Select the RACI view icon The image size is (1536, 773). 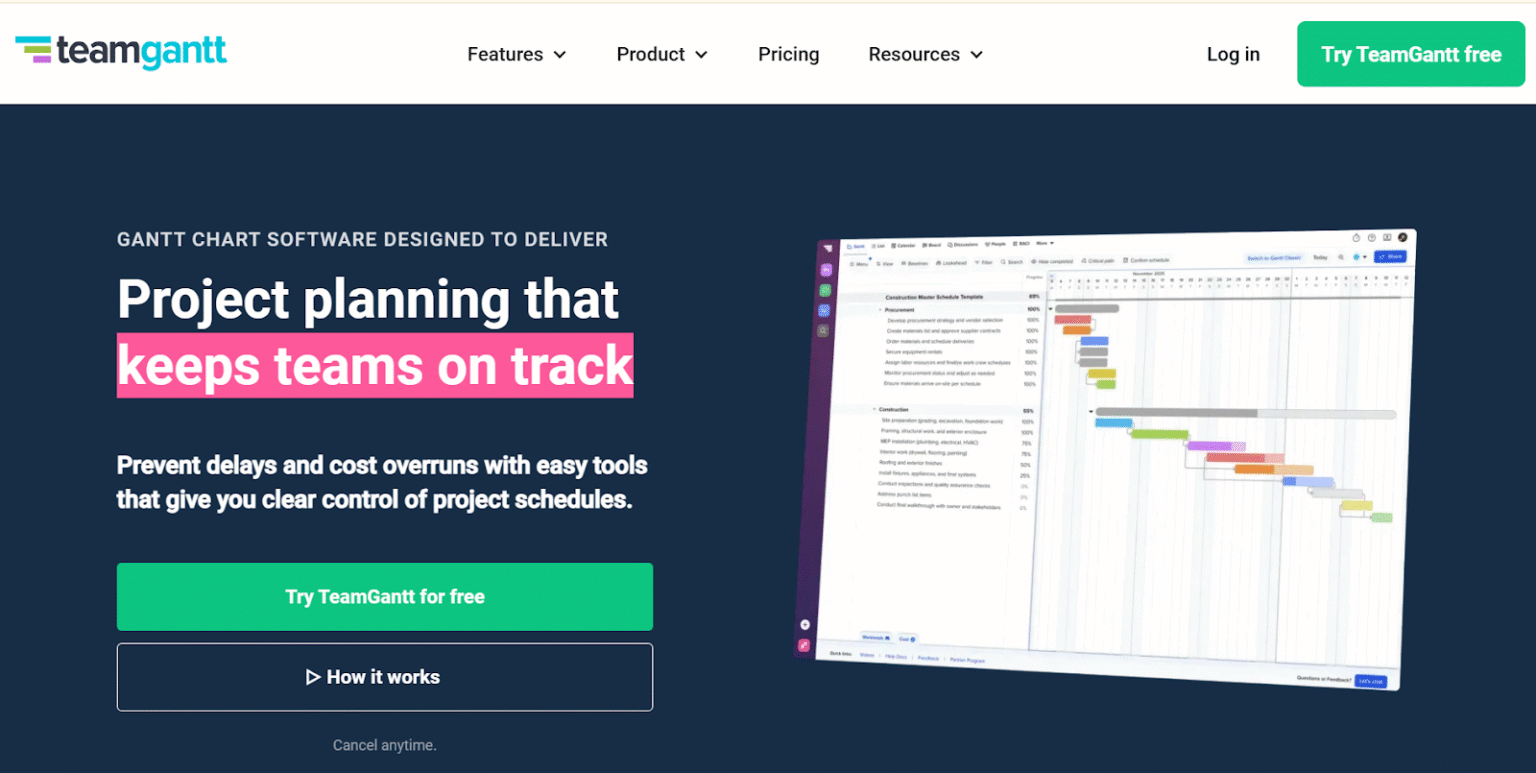1021,243
